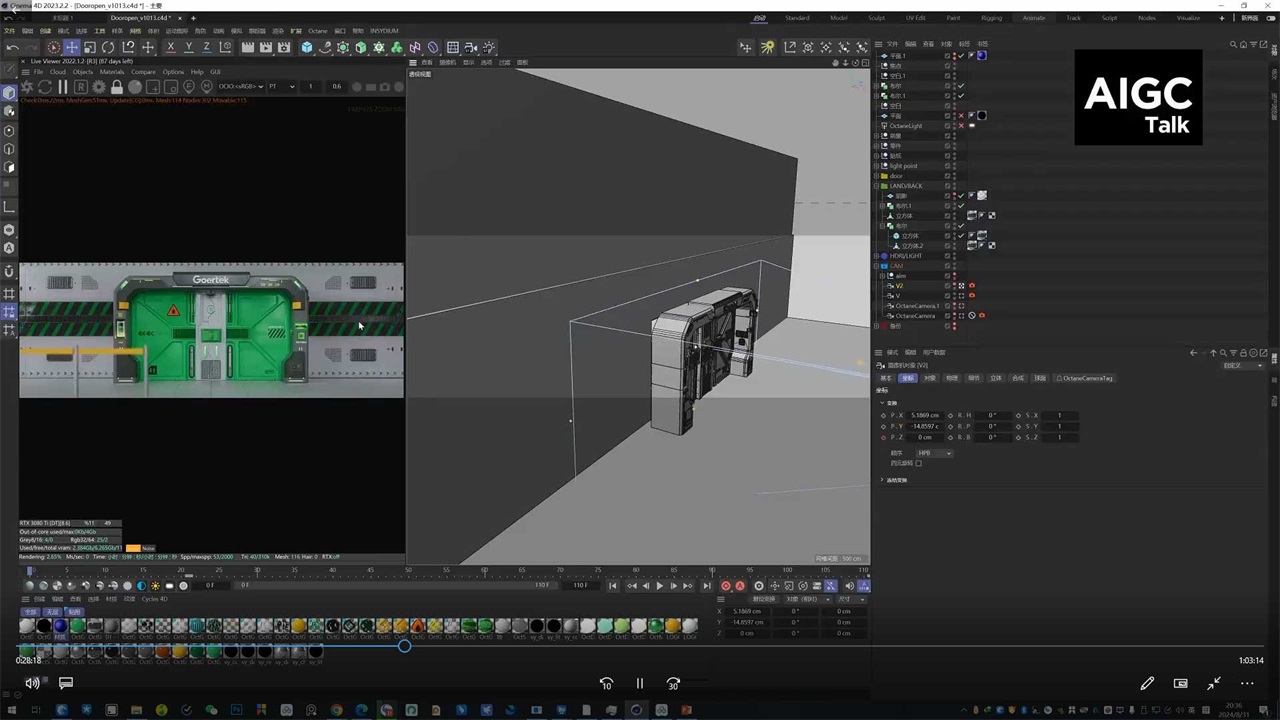The width and height of the screenshot is (1280, 720).
Task: Collapse the LAND/BACK group
Action: click(x=877, y=186)
